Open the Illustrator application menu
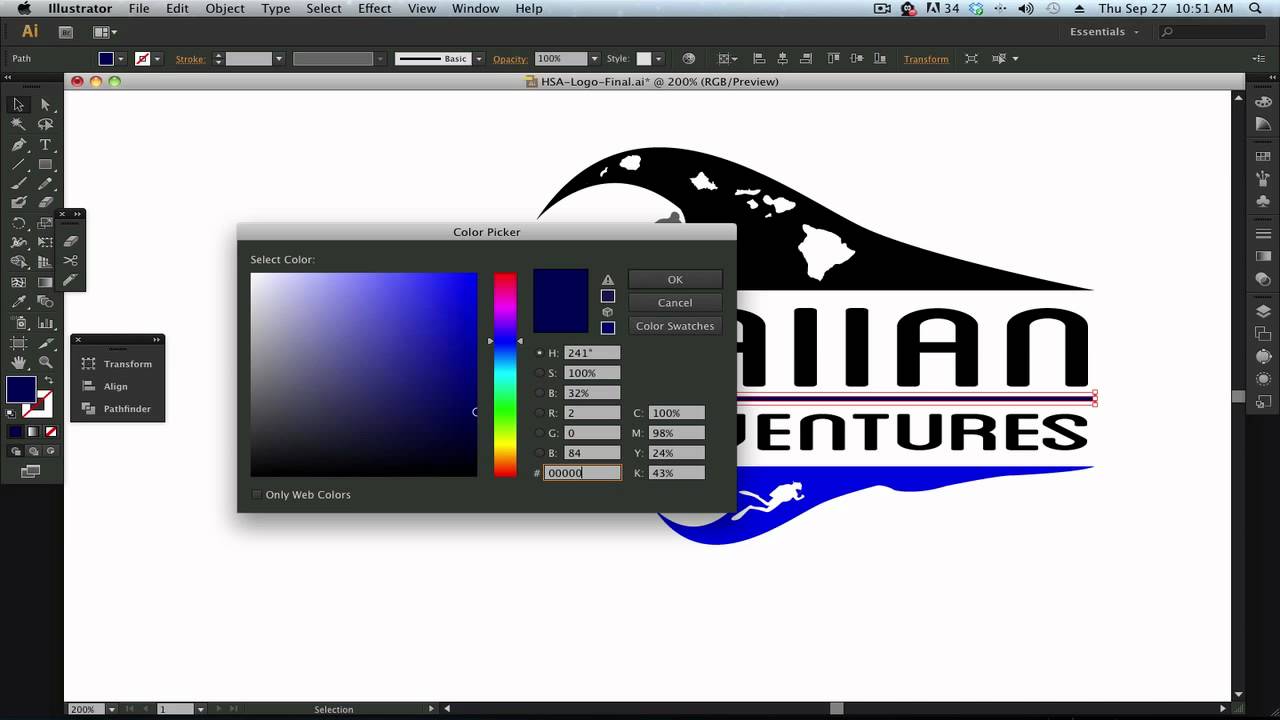Screen dimensions: 1280x720 pyautogui.click(x=81, y=8)
